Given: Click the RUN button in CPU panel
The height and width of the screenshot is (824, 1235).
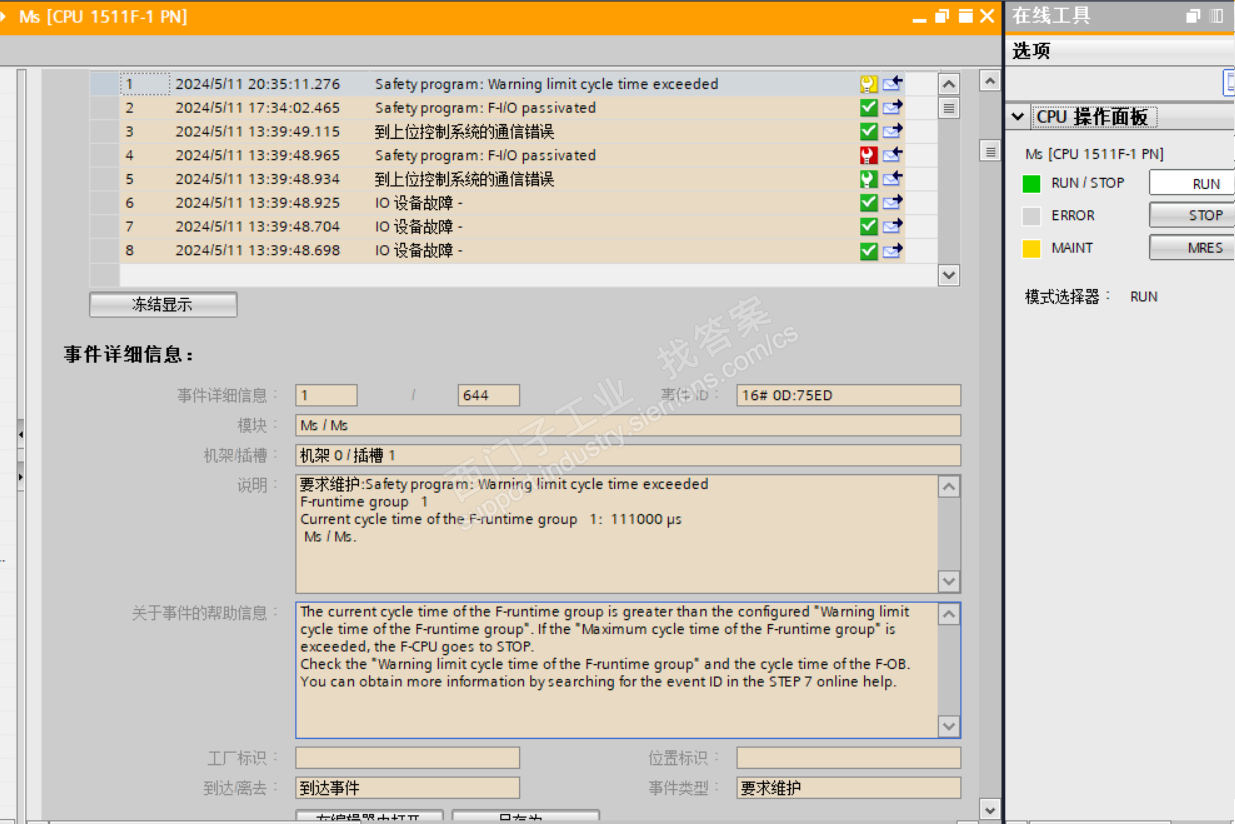Looking at the screenshot, I should point(1192,183).
